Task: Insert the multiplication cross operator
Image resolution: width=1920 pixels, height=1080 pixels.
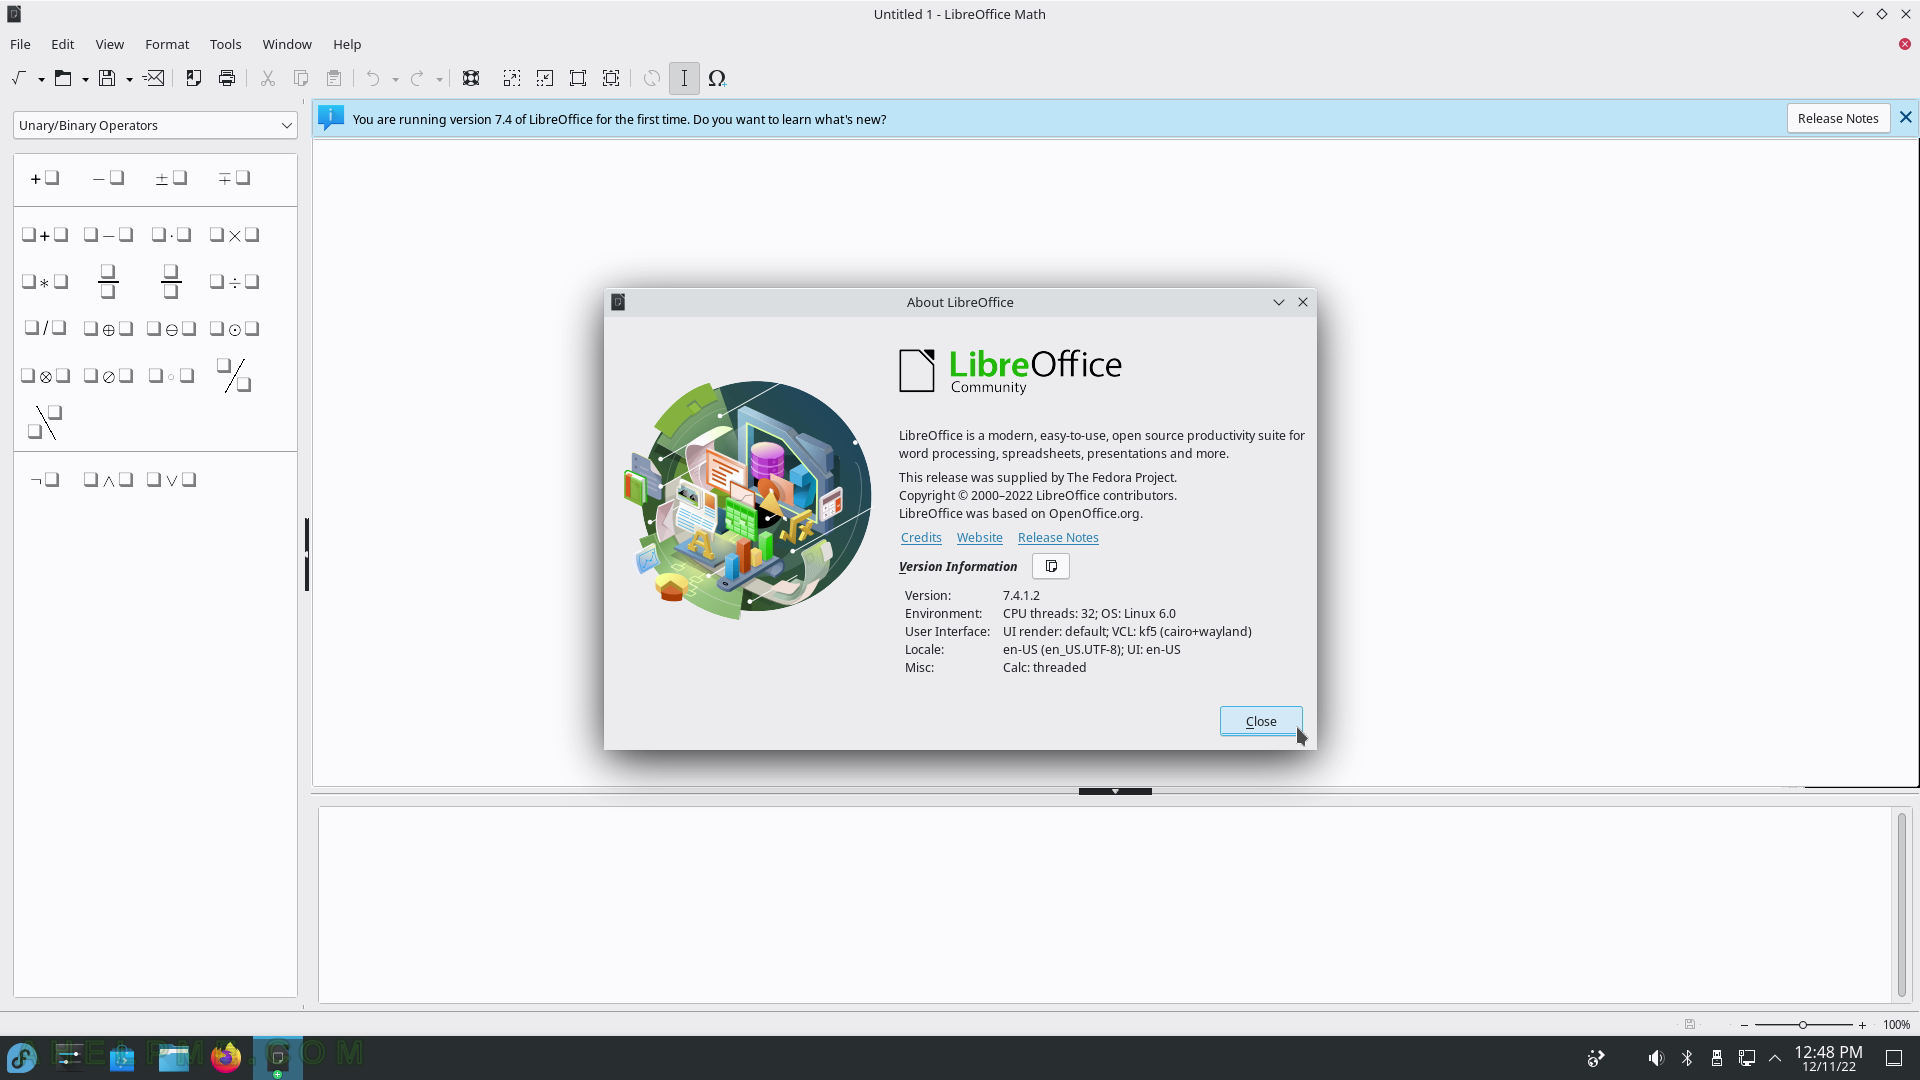Action: pyautogui.click(x=234, y=235)
